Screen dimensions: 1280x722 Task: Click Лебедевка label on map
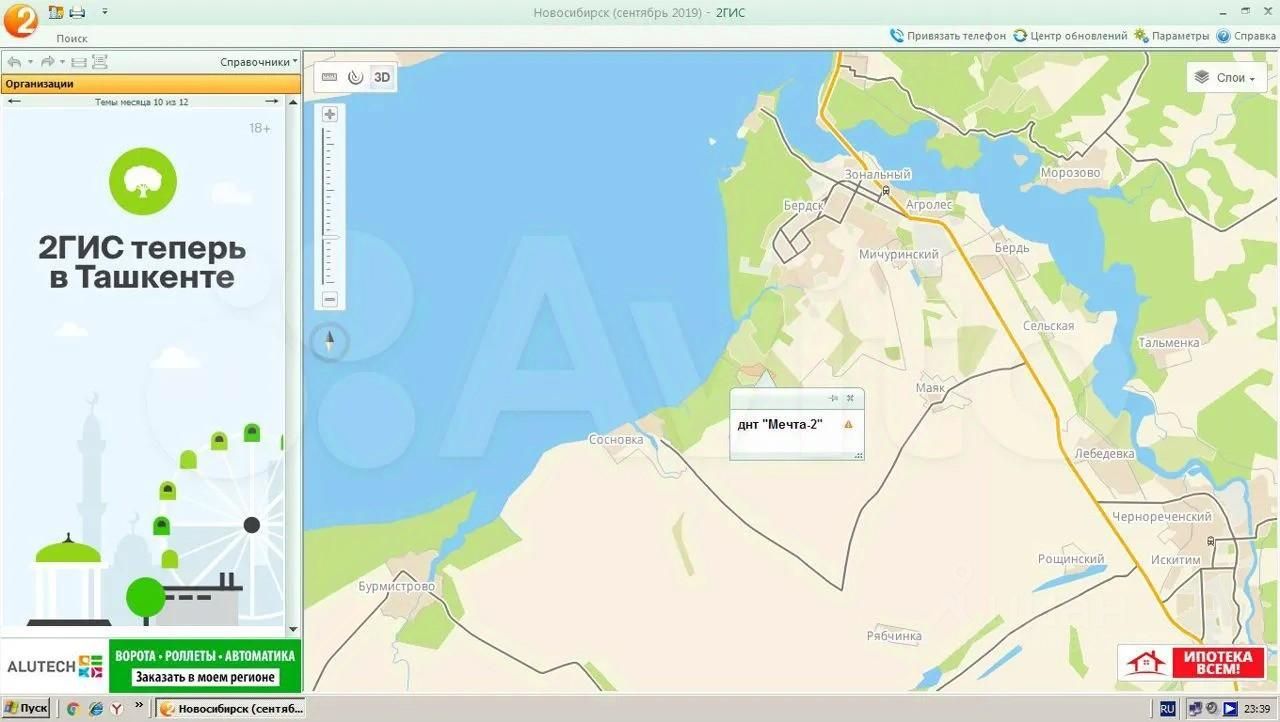coord(1104,453)
